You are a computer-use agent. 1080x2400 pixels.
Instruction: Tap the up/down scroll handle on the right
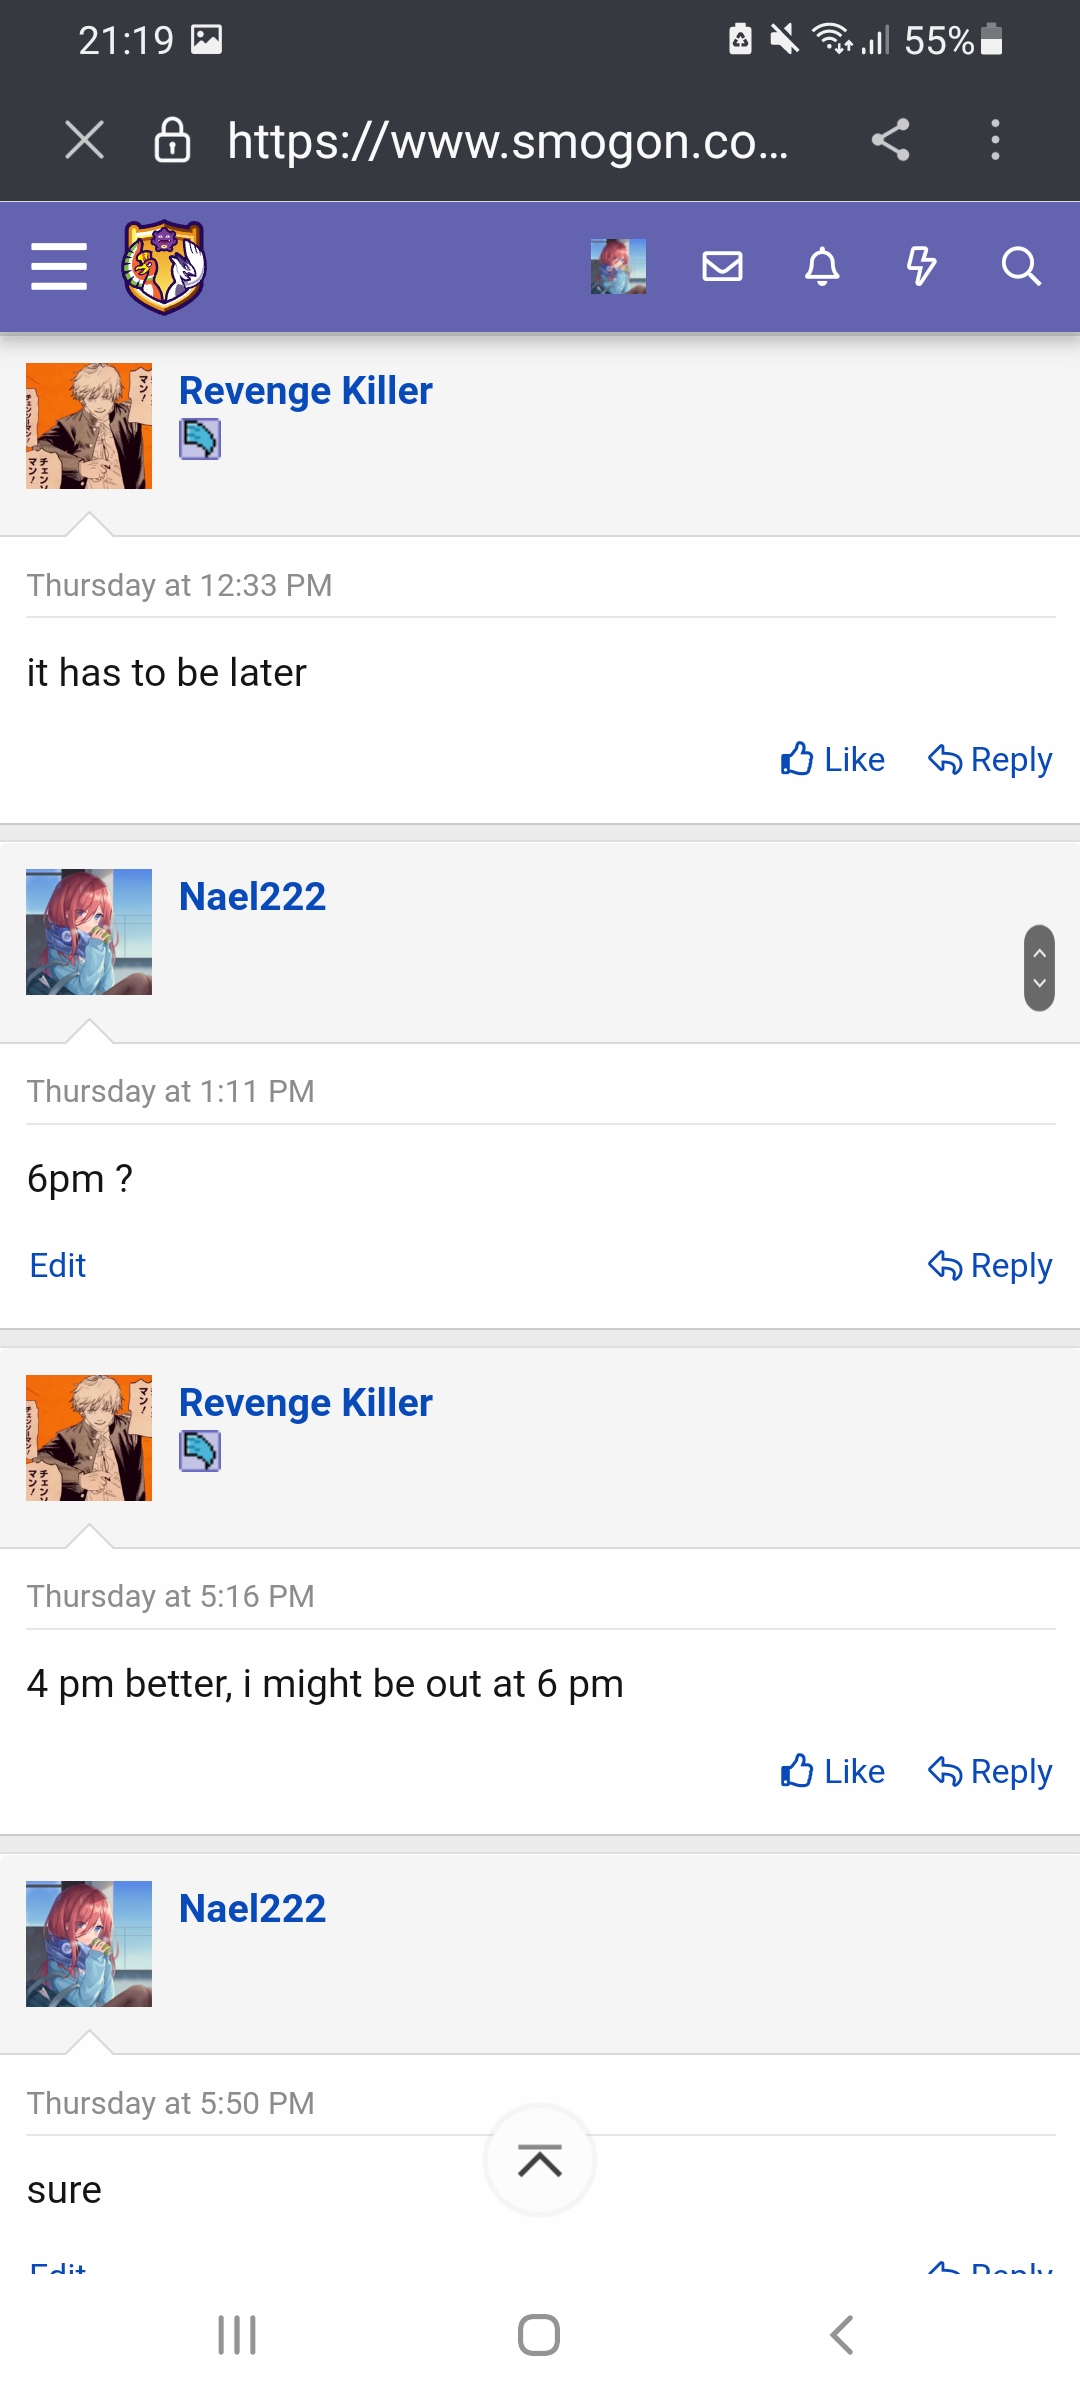1039,968
